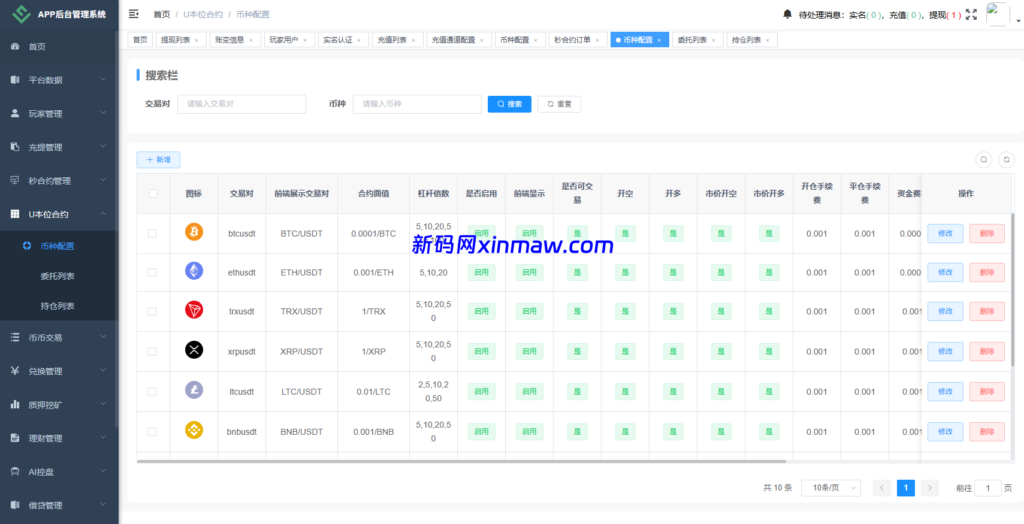Check the ethusdt row checkbox
The image size is (1024, 524).
(x=152, y=272)
